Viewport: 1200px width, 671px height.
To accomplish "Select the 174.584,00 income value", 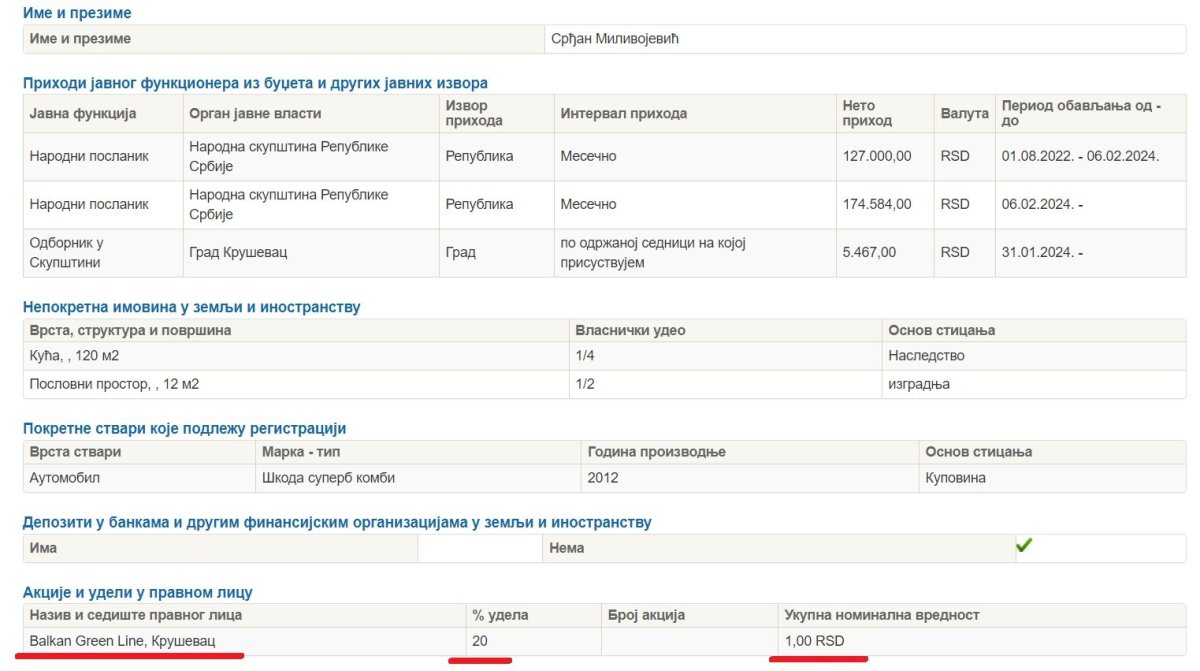I will (877, 204).
